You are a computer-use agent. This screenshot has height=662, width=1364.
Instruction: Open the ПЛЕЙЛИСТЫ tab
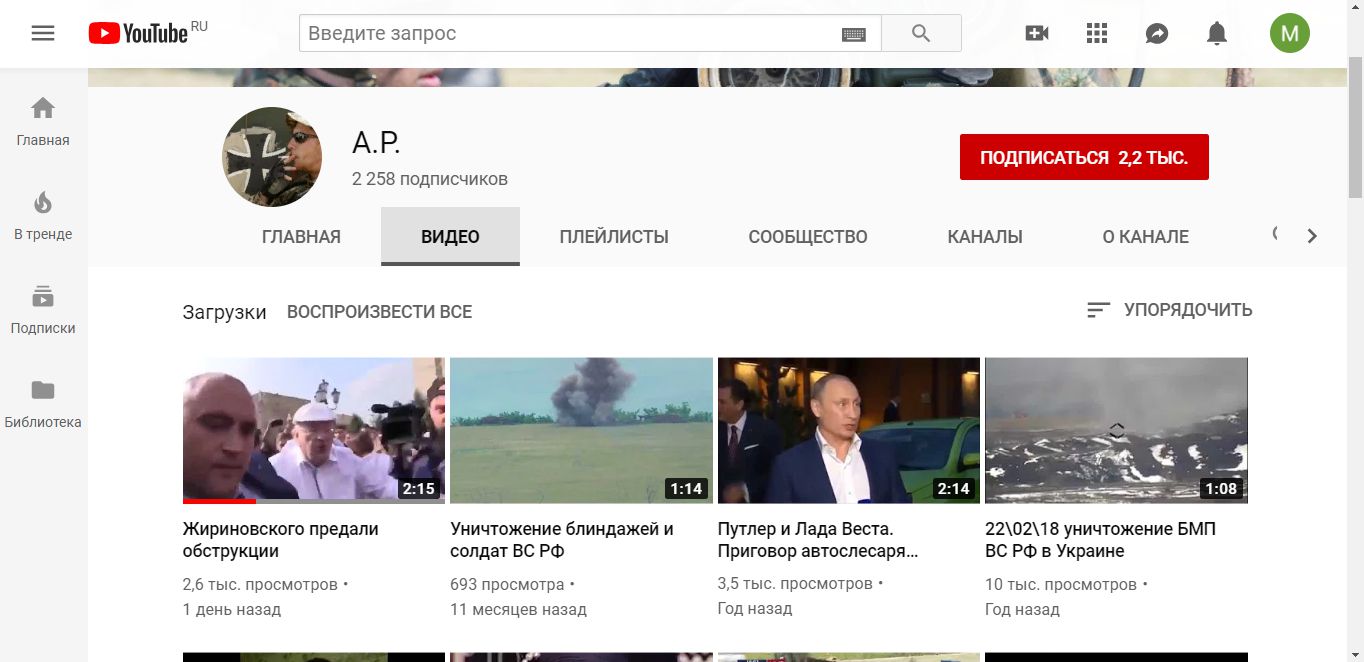point(614,237)
